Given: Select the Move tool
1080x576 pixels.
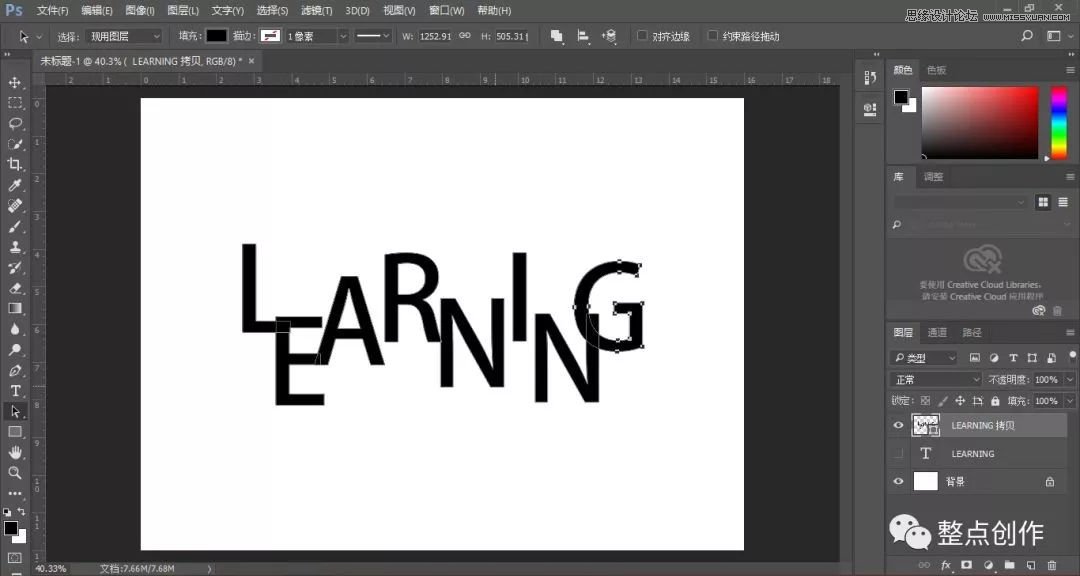Looking at the screenshot, I should pos(14,83).
